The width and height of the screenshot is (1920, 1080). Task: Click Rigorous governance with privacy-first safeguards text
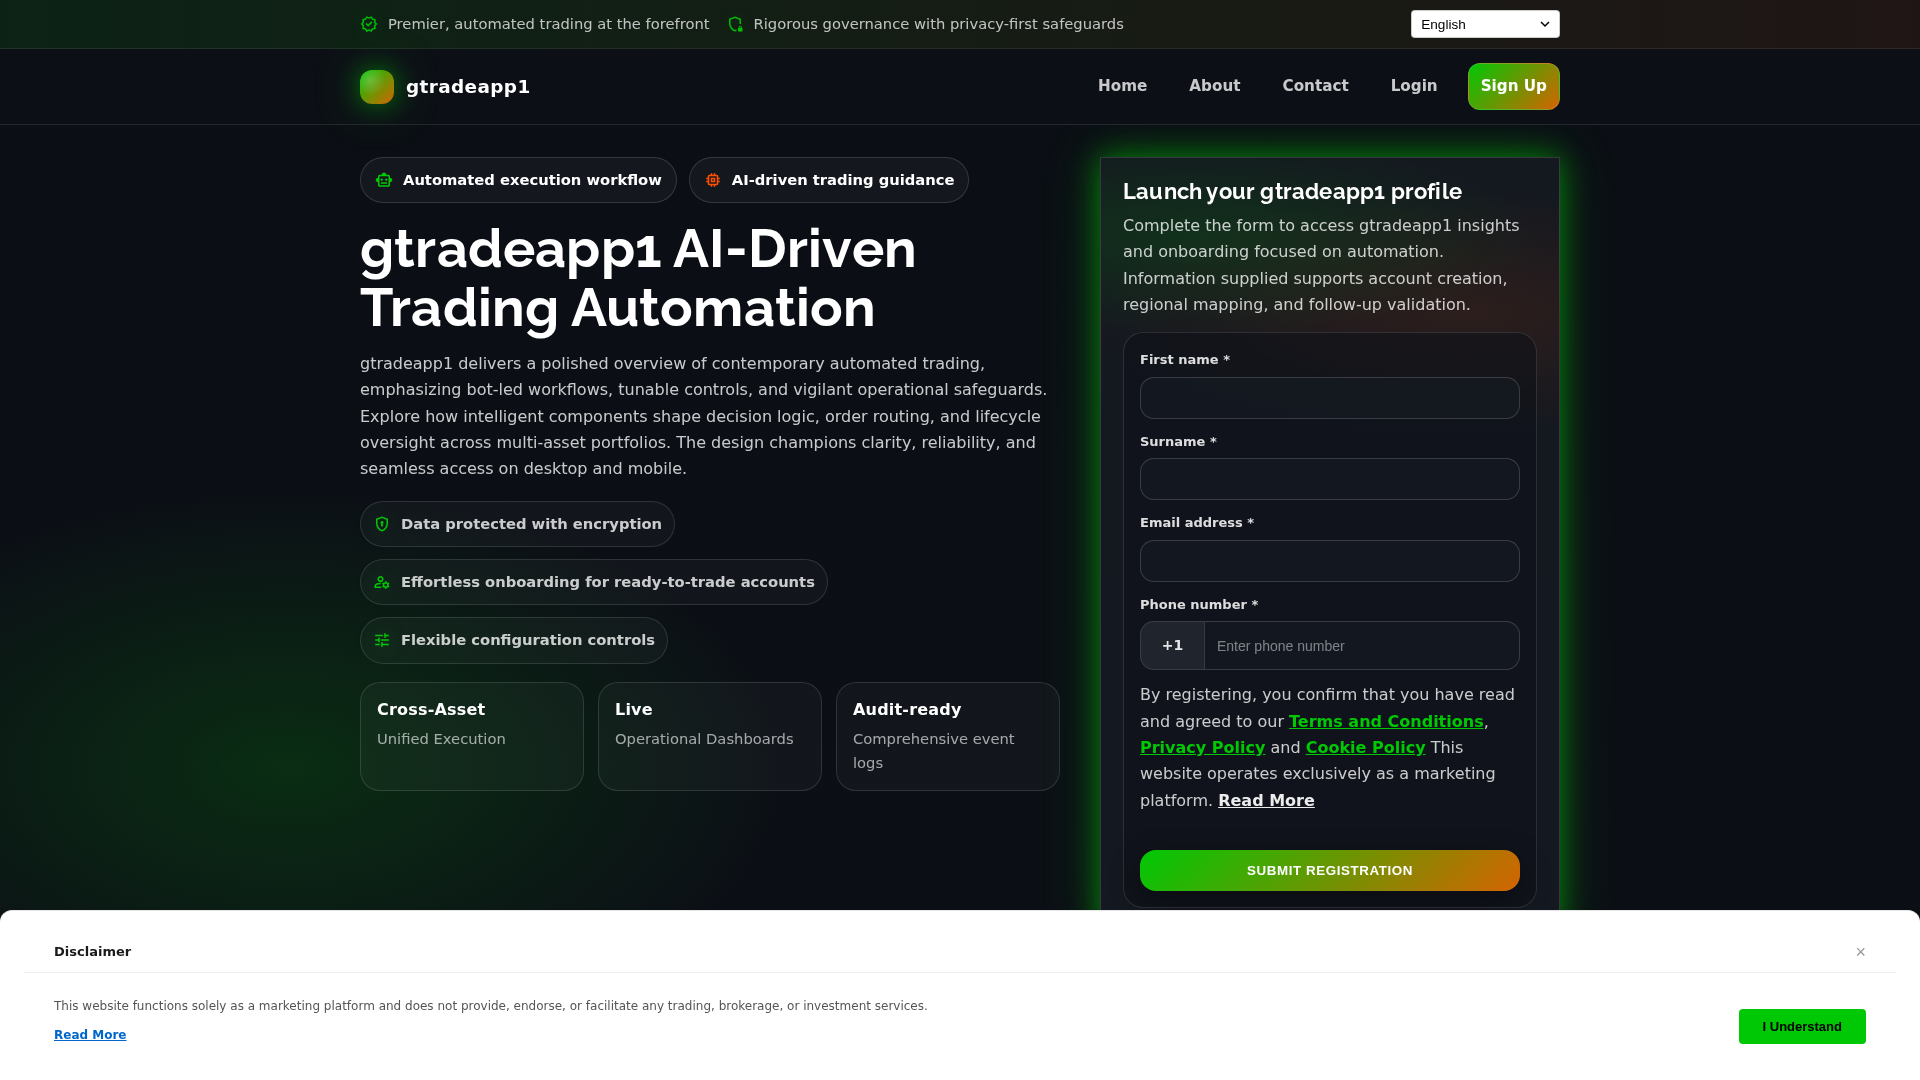(x=938, y=24)
